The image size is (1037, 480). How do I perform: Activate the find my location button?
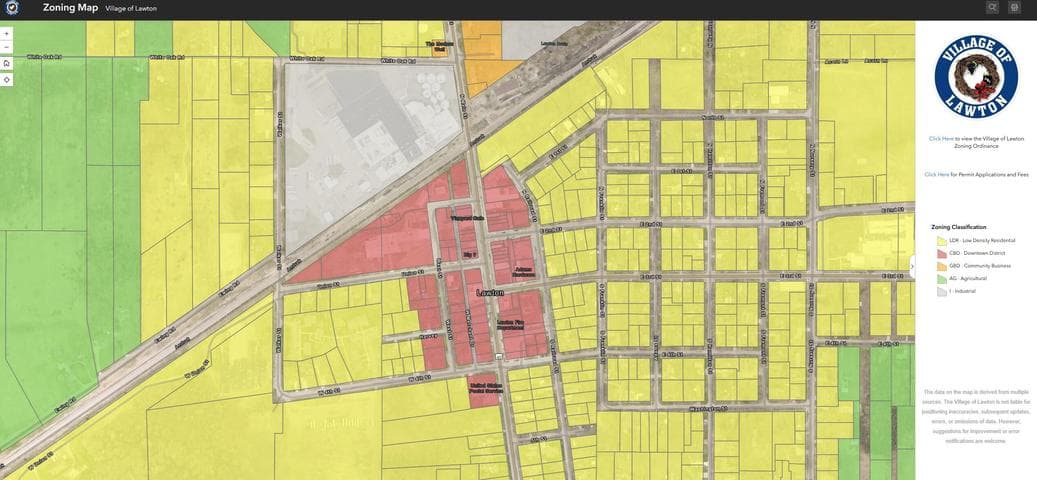(7, 79)
